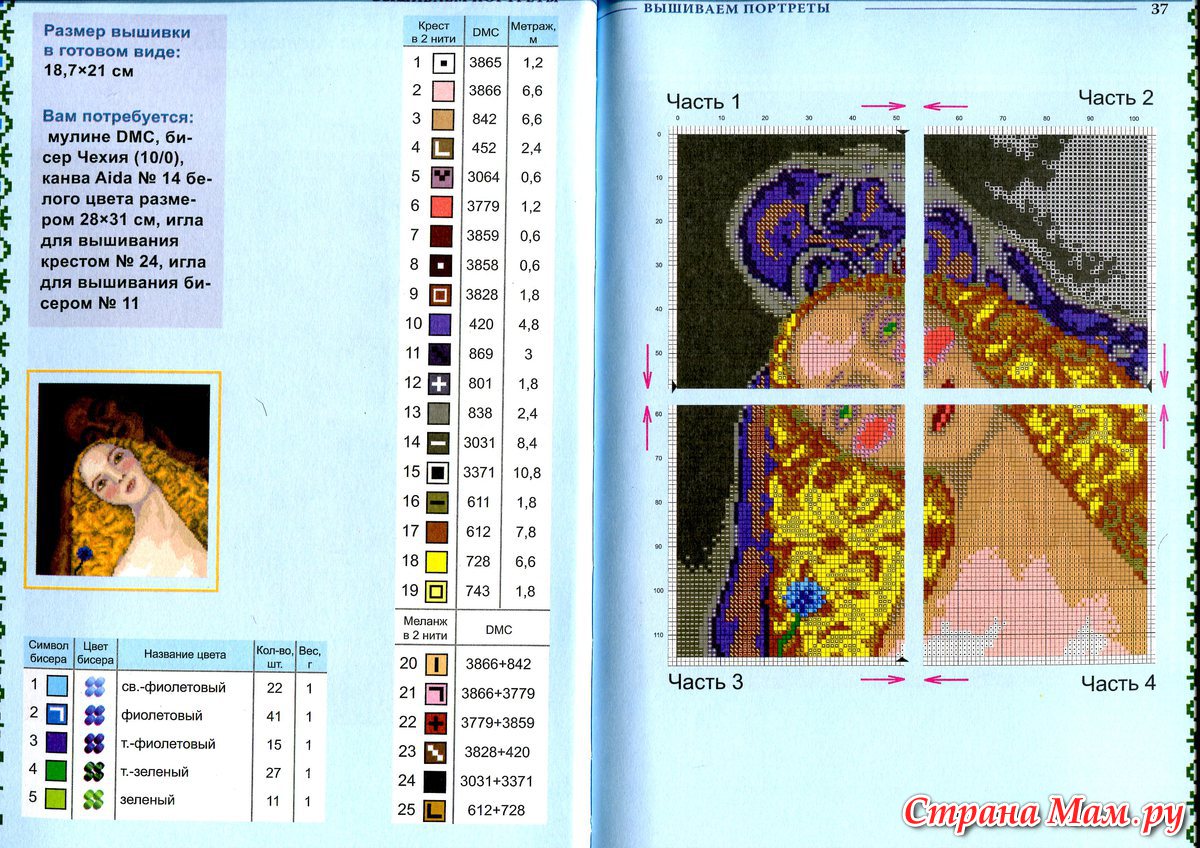1200x848 pixels.
Task: Pick the violet swatch for DMC 420
Action: tap(441, 324)
